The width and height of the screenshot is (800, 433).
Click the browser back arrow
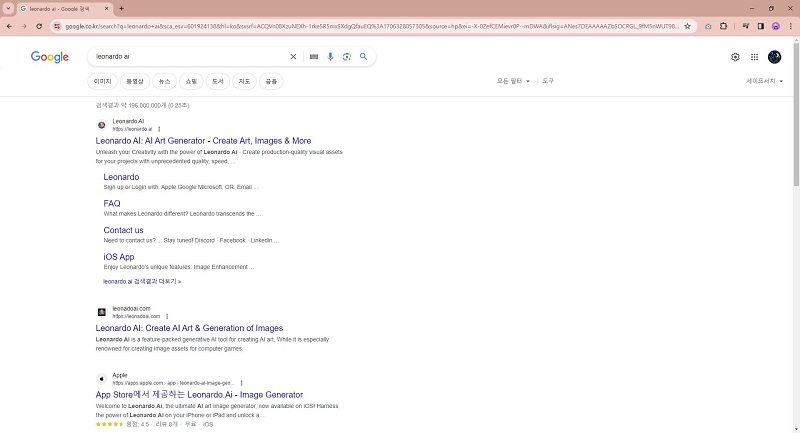click(9, 26)
